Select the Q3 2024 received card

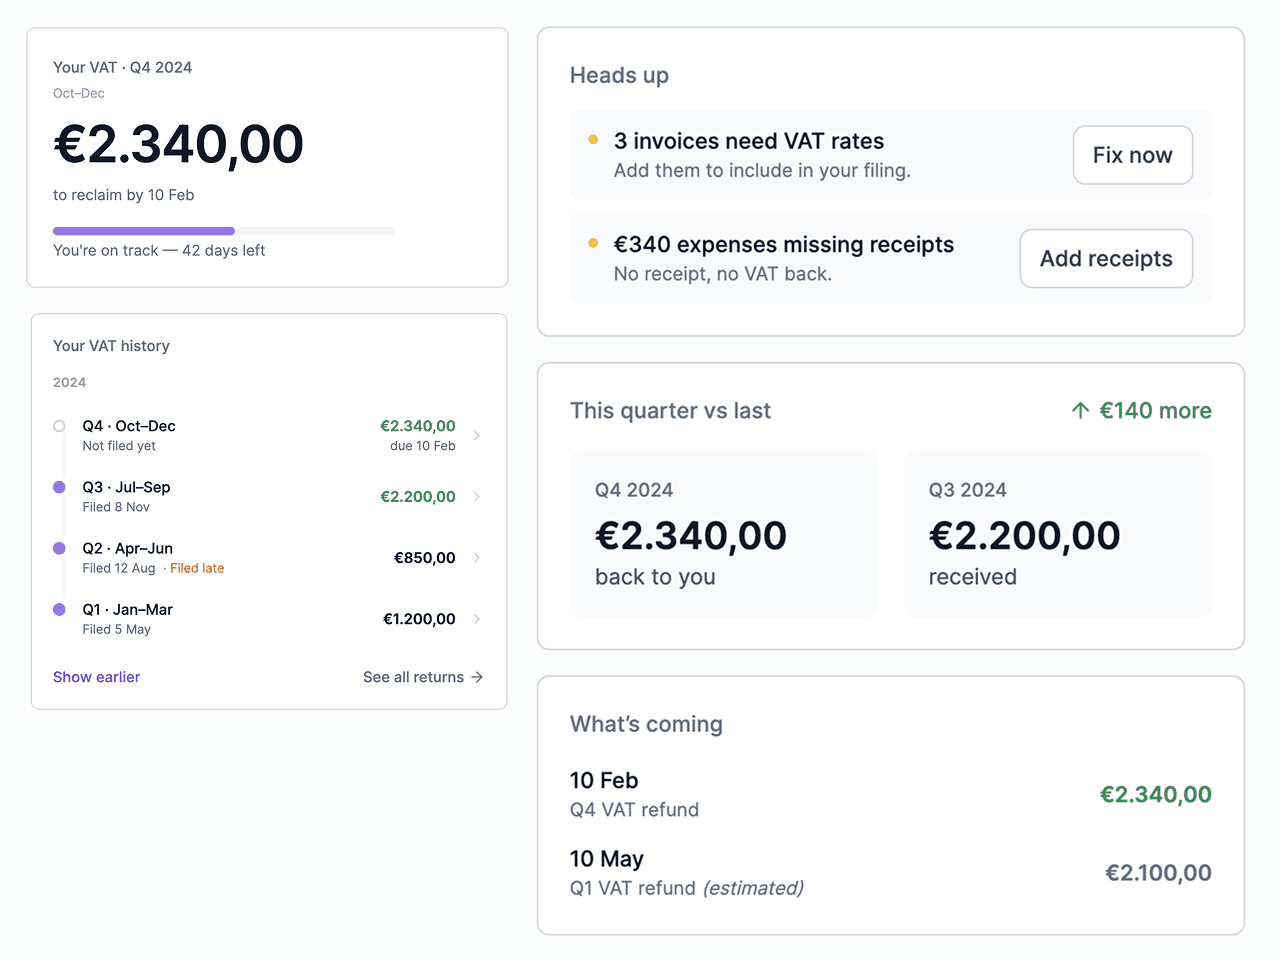point(1057,534)
